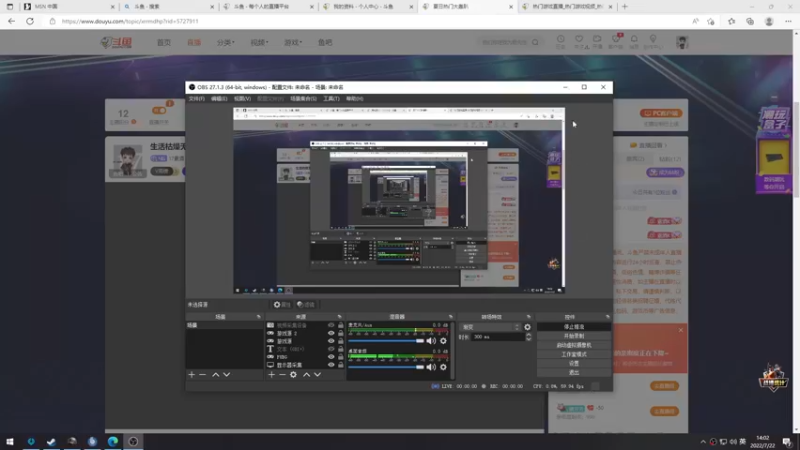Open the follow heart icon in Douyu header
The image size is (800, 450).
579,41
